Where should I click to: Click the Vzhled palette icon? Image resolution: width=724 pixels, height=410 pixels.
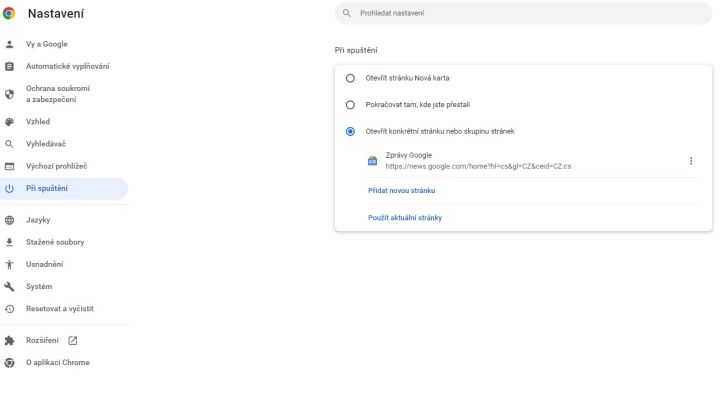click(9, 122)
